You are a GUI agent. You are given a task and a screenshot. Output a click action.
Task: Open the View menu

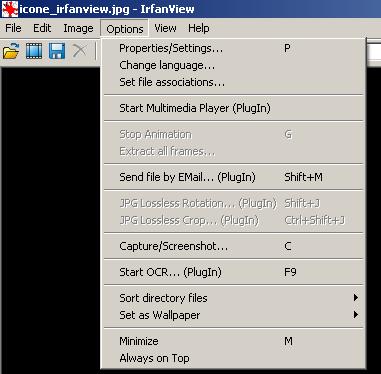pos(165,28)
